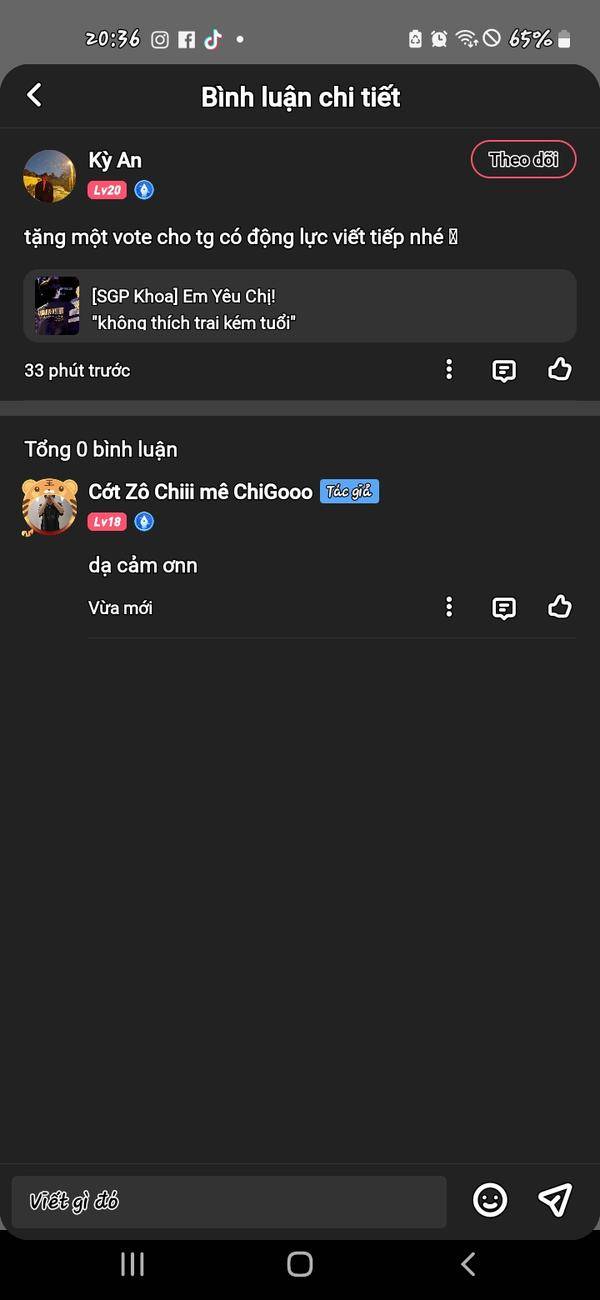Screen dimensions: 600x1300
Task: Follow Kỳ An with Theo dõi button
Action: tap(524, 160)
